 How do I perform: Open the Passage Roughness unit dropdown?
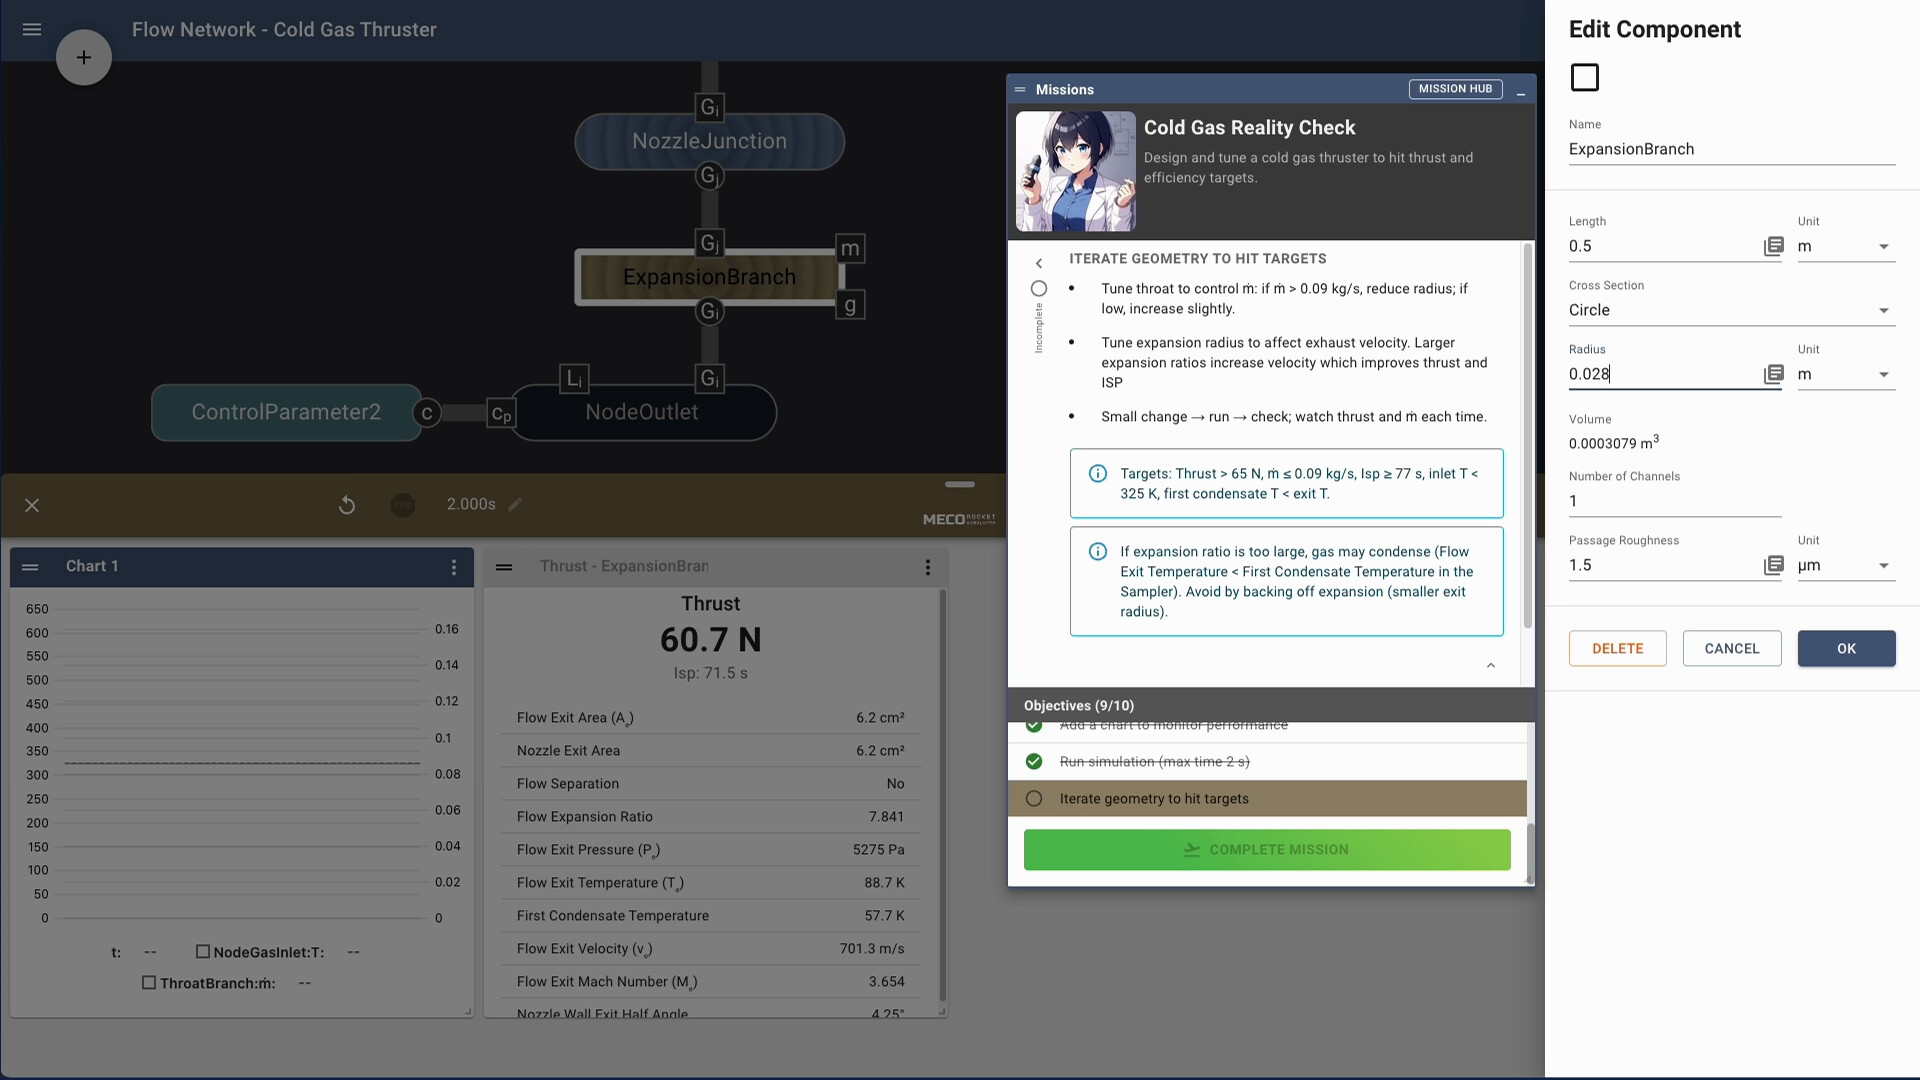pos(1884,566)
